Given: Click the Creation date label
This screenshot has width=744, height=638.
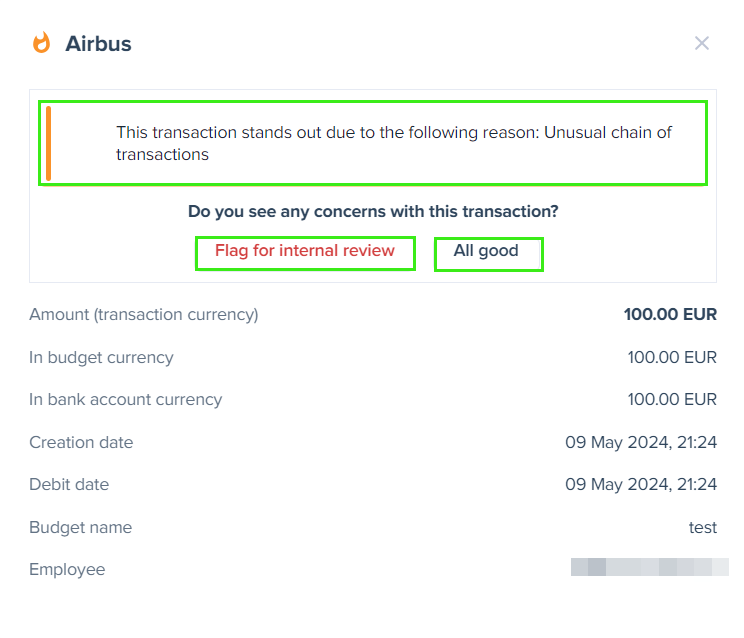Looking at the screenshot, I should point(81,442).
